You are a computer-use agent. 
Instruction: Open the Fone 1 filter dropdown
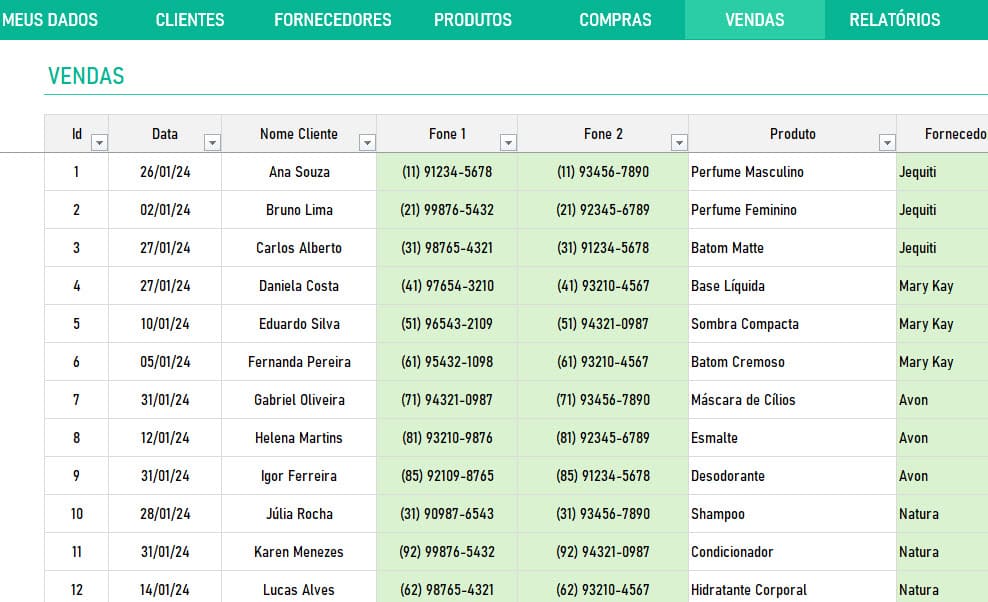(x=508, y=142)
